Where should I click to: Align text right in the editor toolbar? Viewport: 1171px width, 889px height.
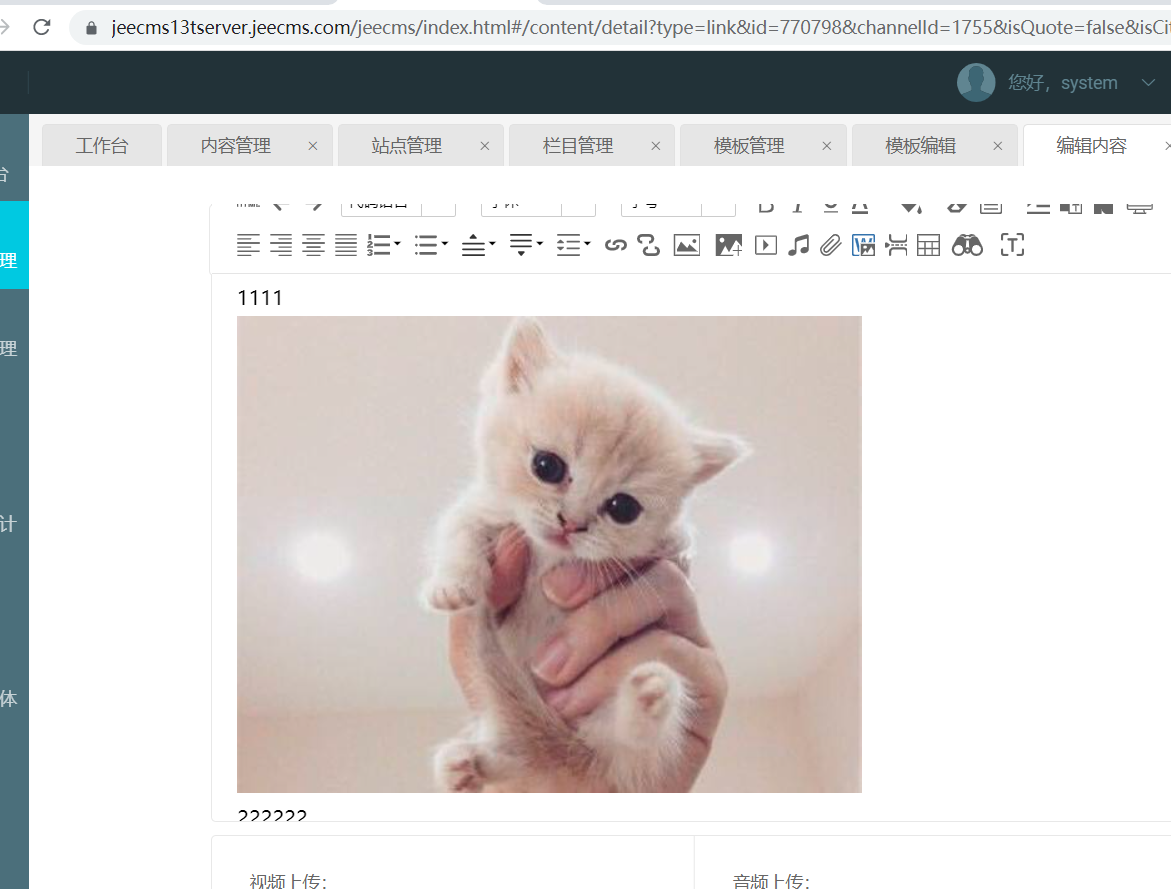tap(281, 245)
